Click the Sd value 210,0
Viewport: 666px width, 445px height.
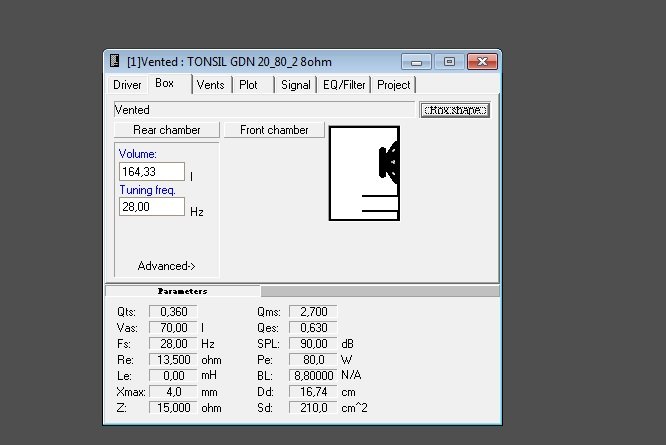pos(313,408)
